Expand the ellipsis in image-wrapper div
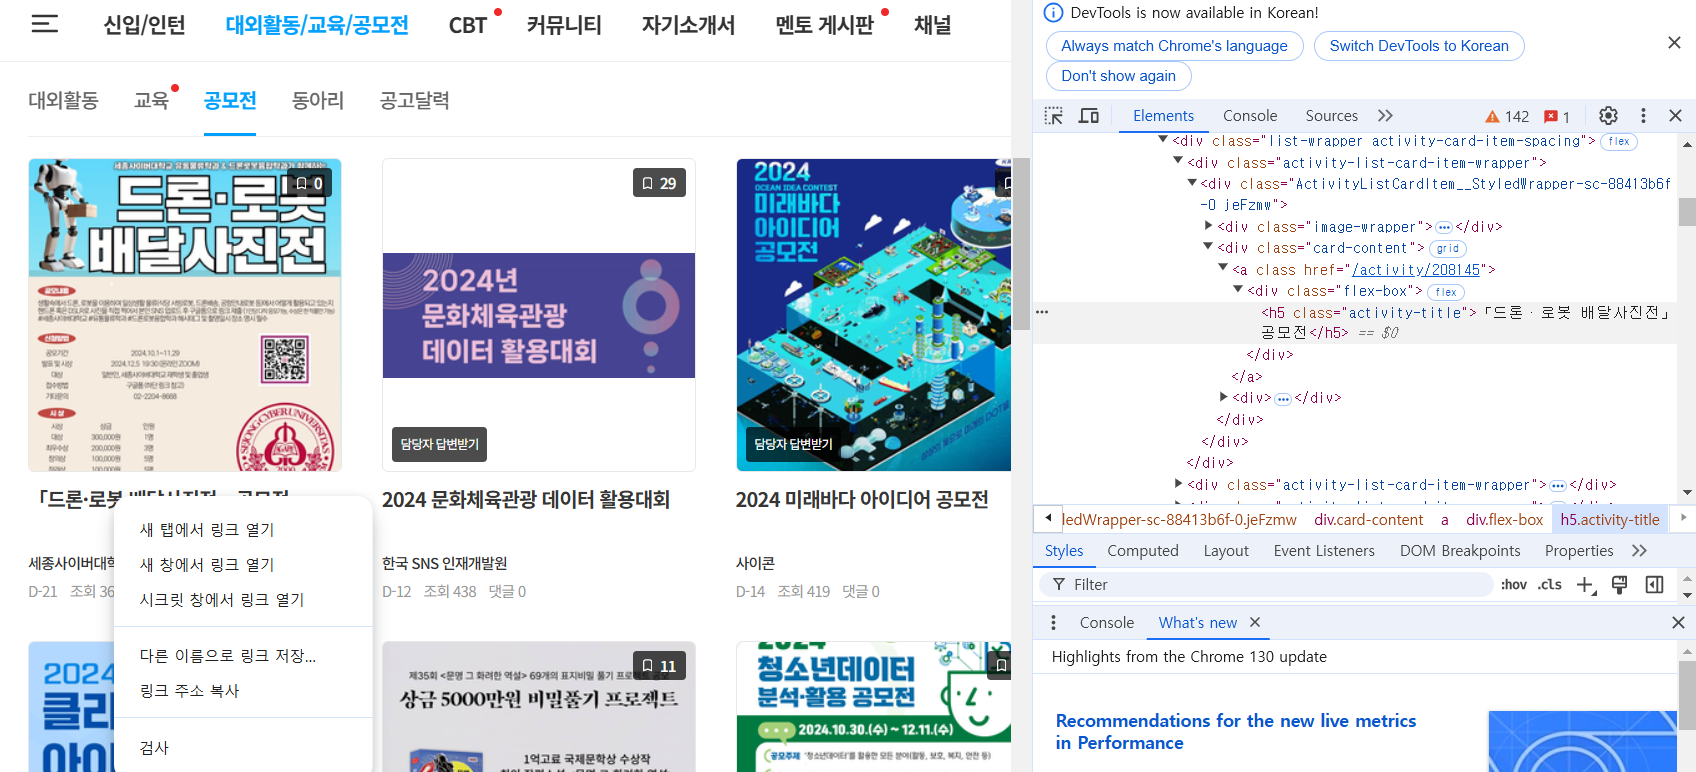Screen dimensions: 1696x772 1444,228
